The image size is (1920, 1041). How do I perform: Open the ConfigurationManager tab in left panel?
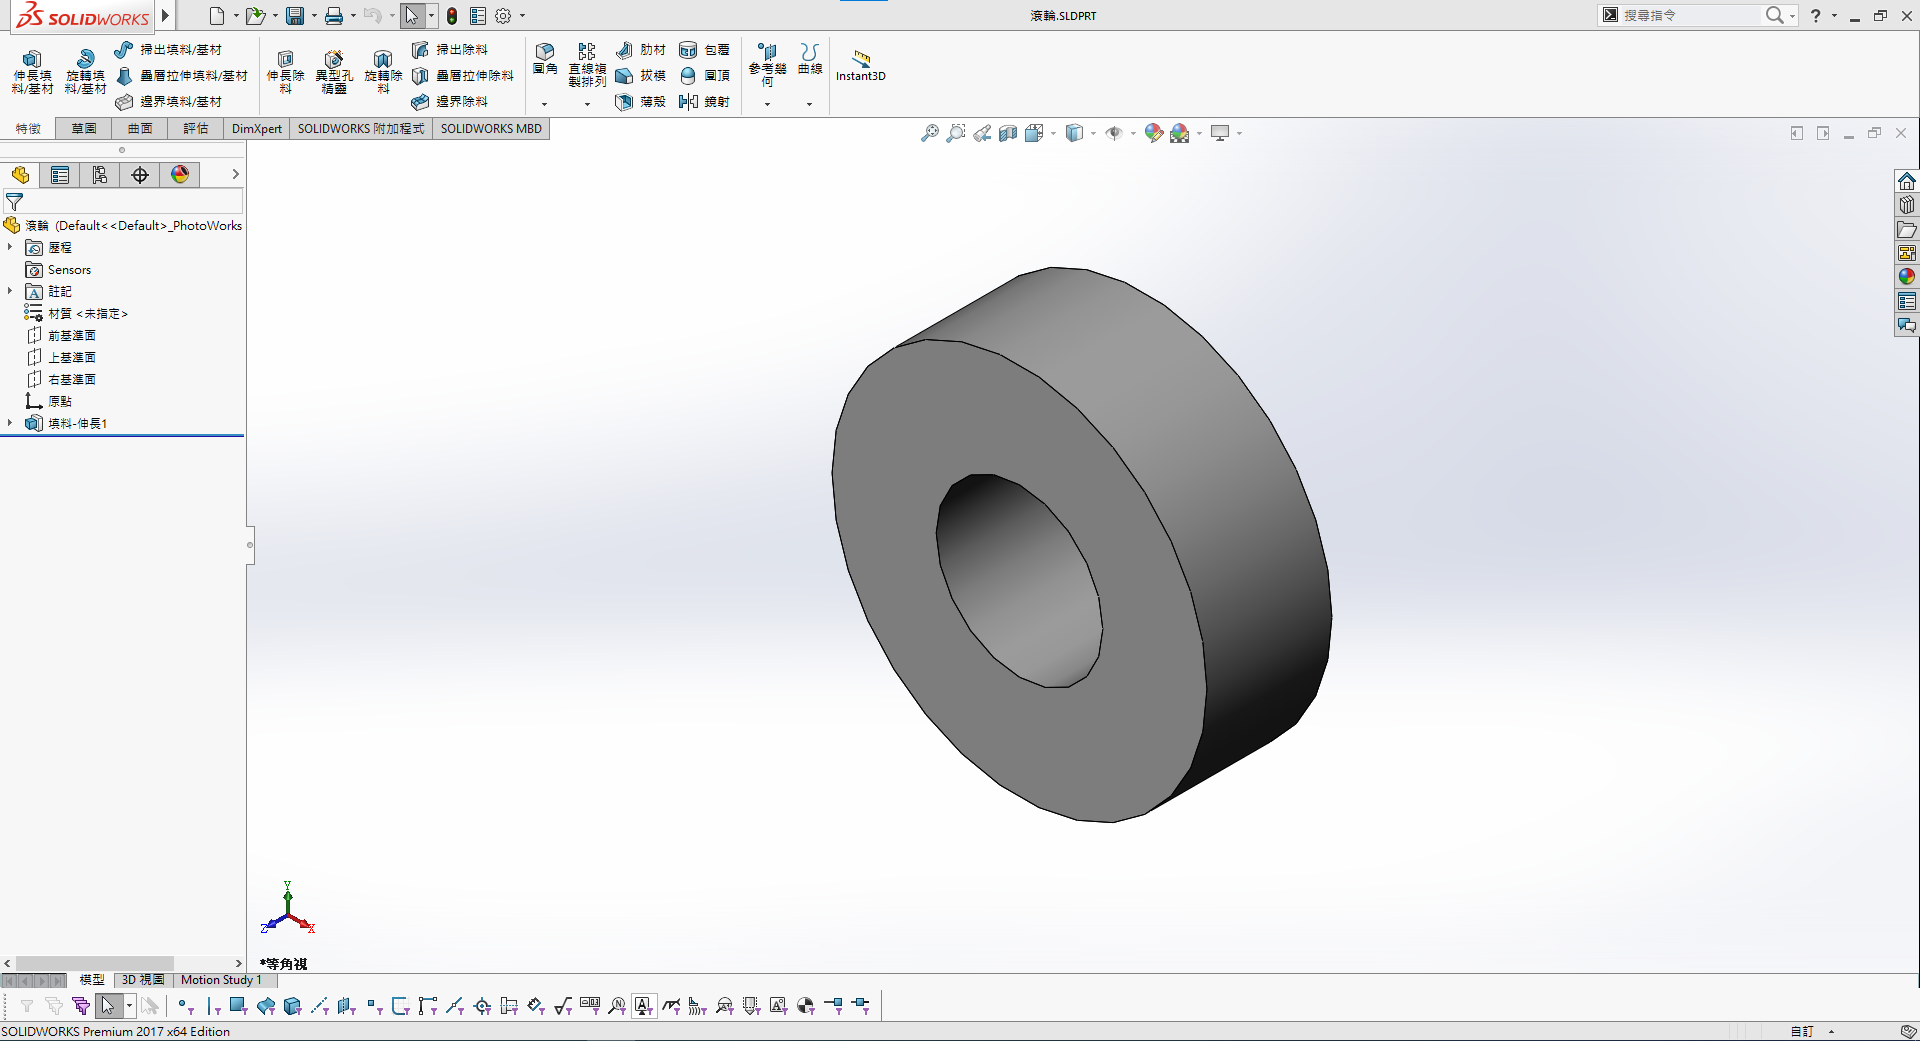[x=100, y=175]
